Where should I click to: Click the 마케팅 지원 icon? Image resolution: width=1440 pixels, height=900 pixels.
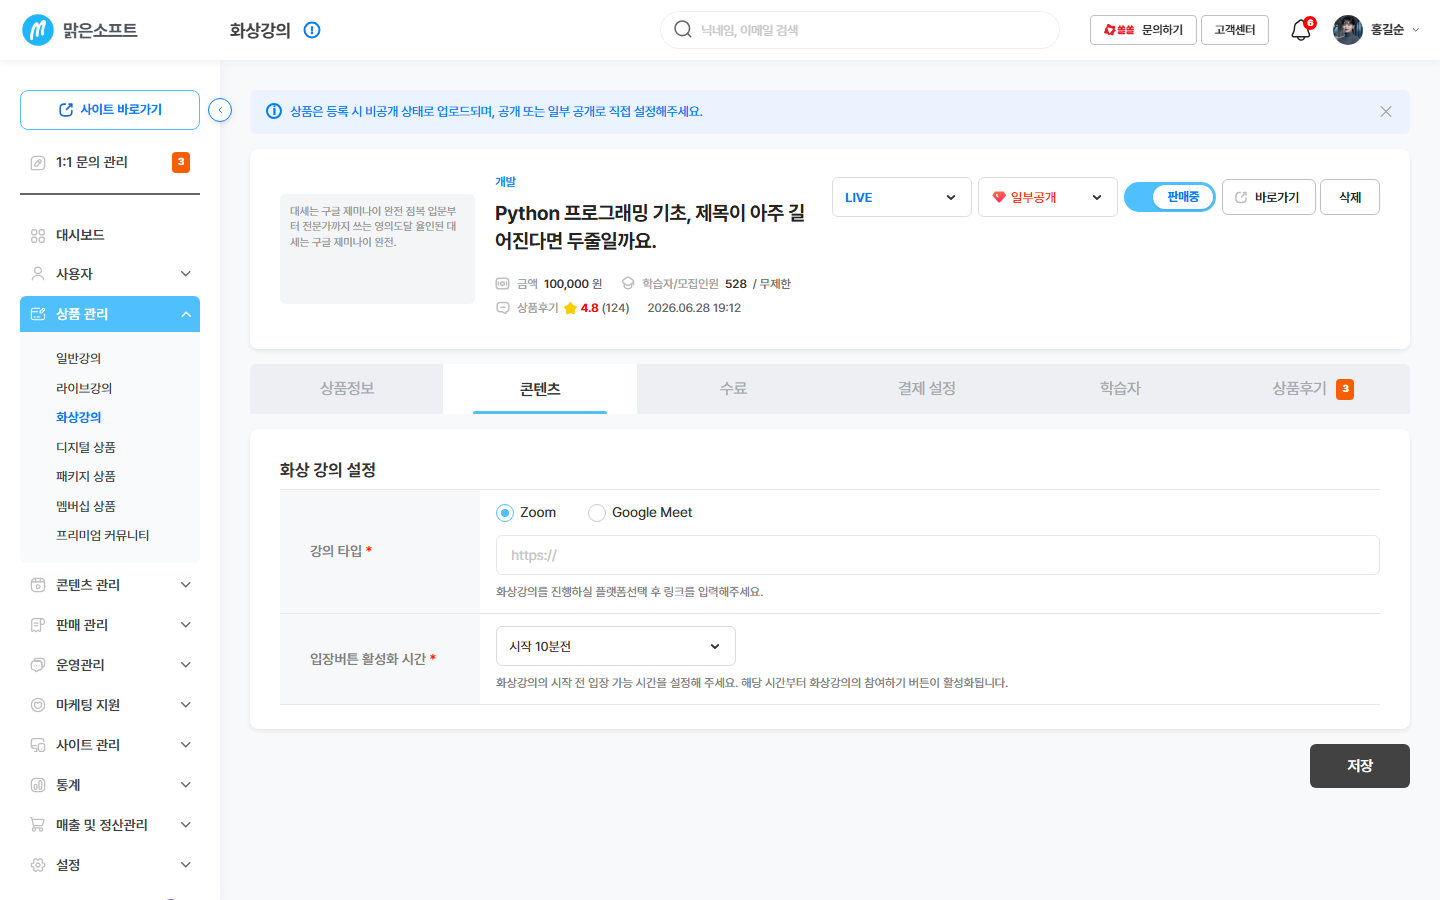38,705
